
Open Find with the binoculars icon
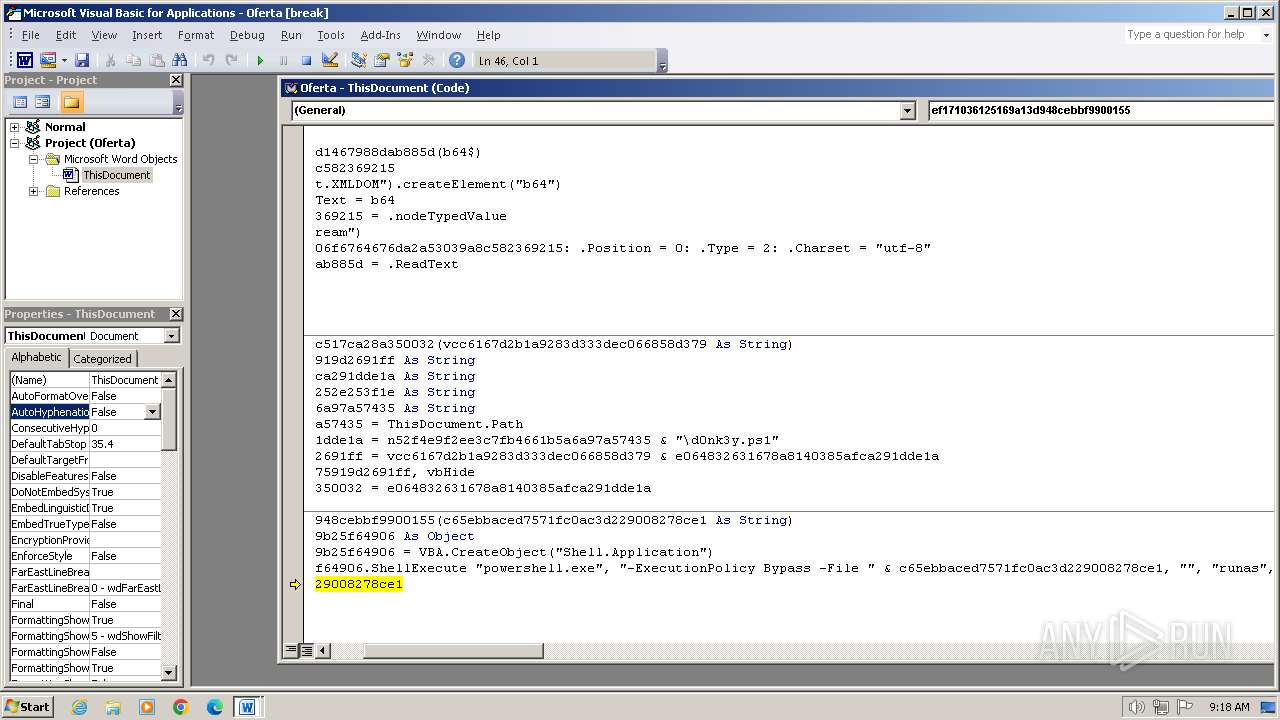181,60
